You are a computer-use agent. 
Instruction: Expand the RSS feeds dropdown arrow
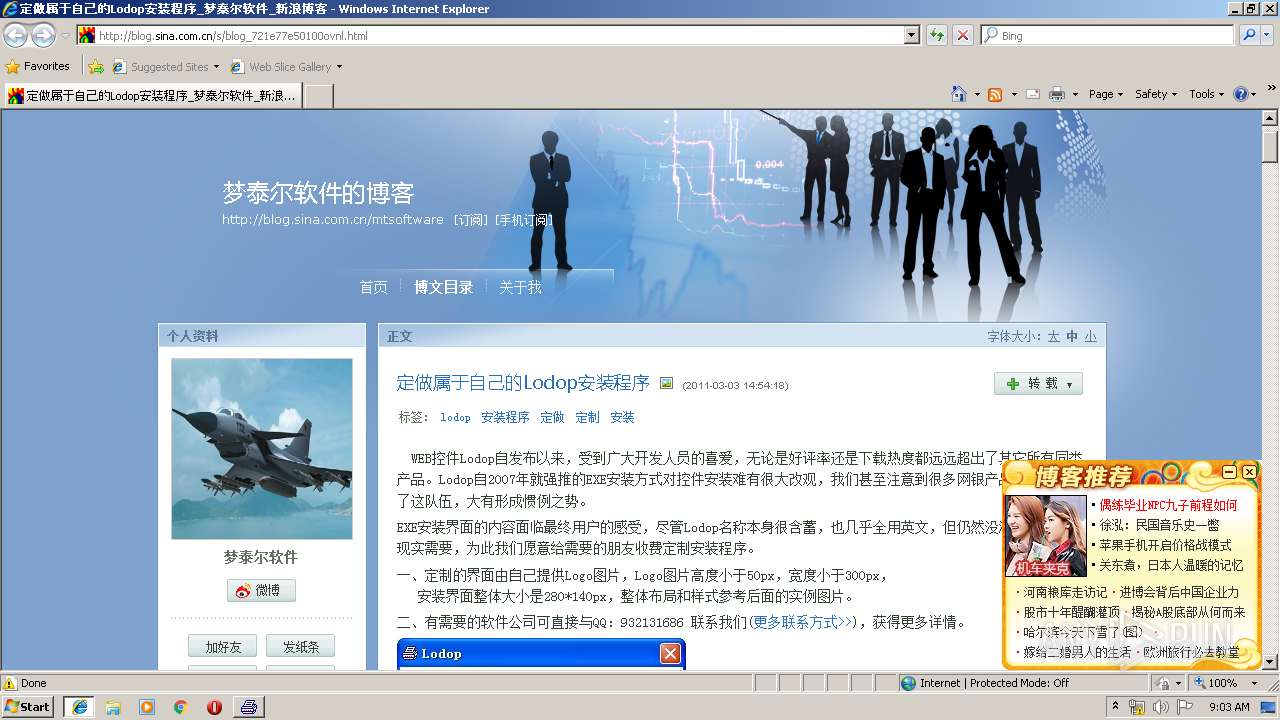click(1013, 94)
